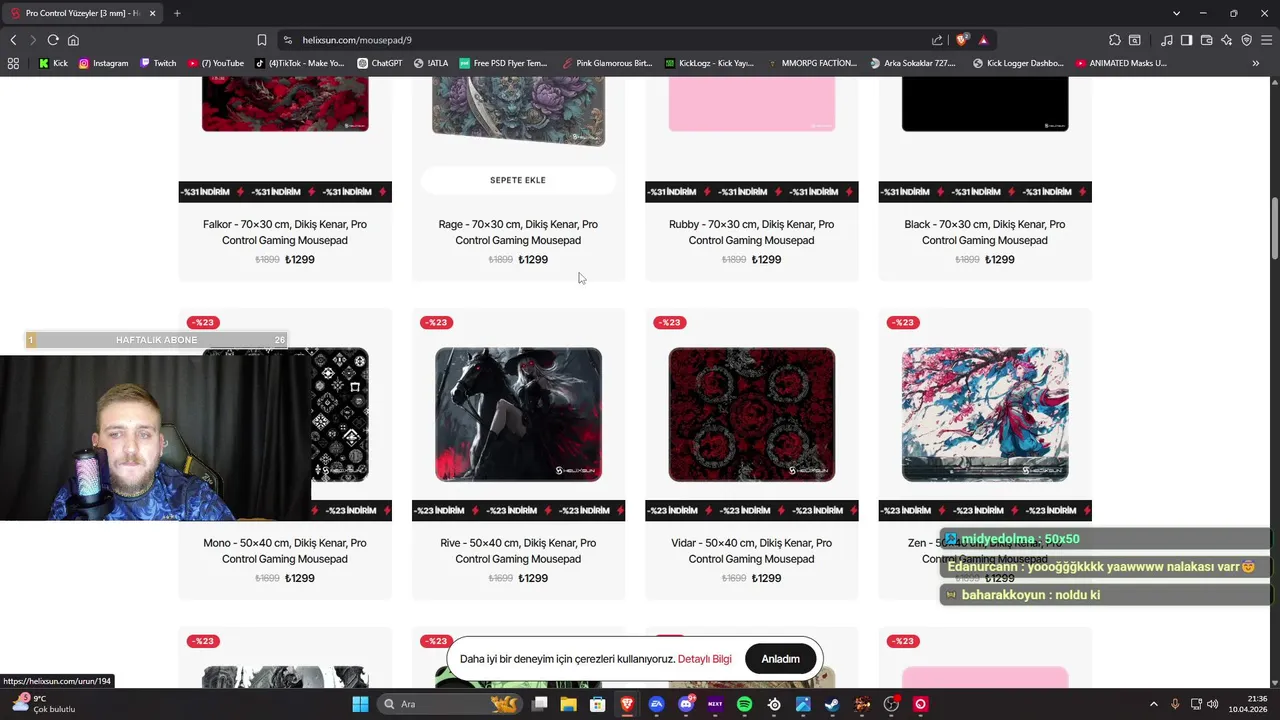Screen dimensions: 1280x720
Task: Bookmark this page with the bookmark icon
Action: 262,40
